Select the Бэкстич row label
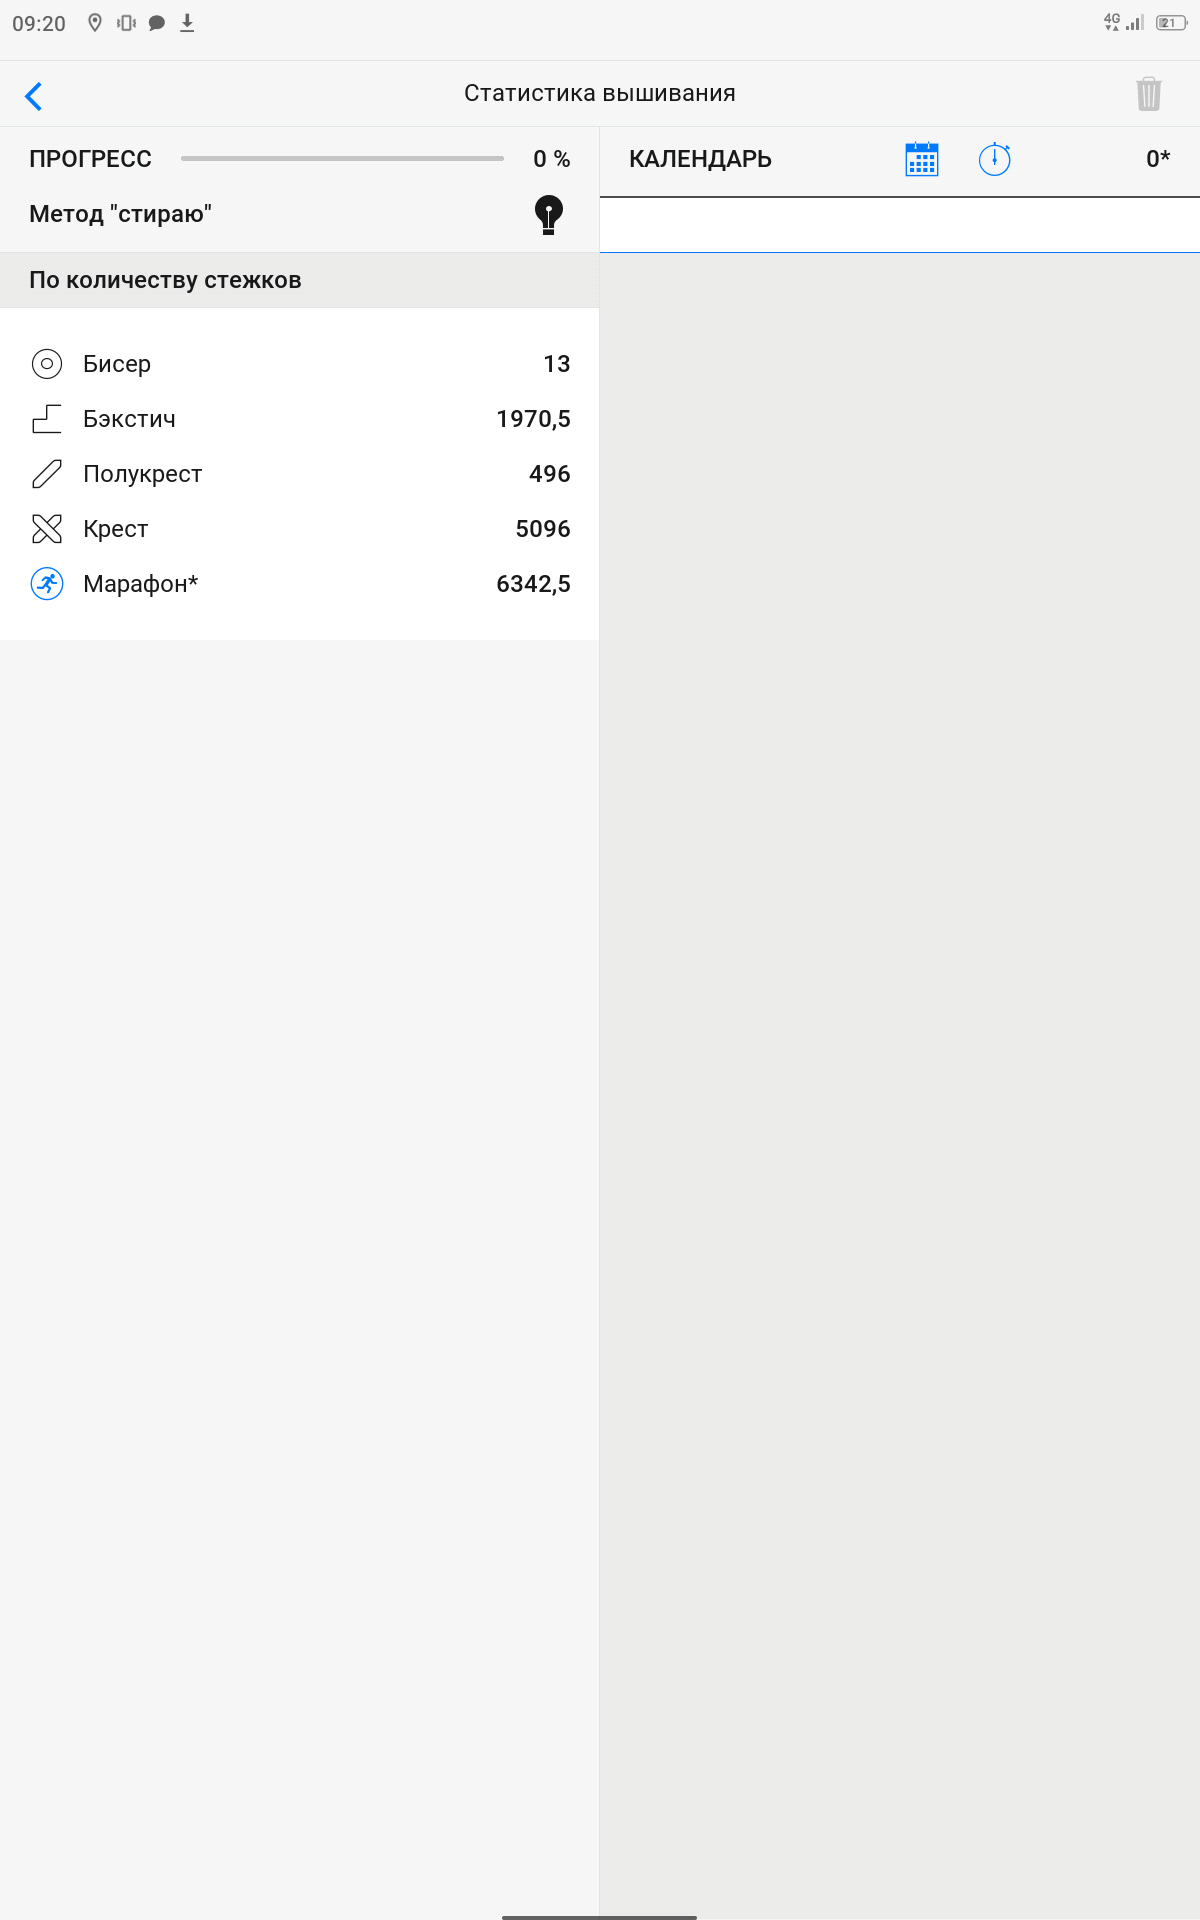This screenshot has width=1200, height=1920. click(129, 419)
